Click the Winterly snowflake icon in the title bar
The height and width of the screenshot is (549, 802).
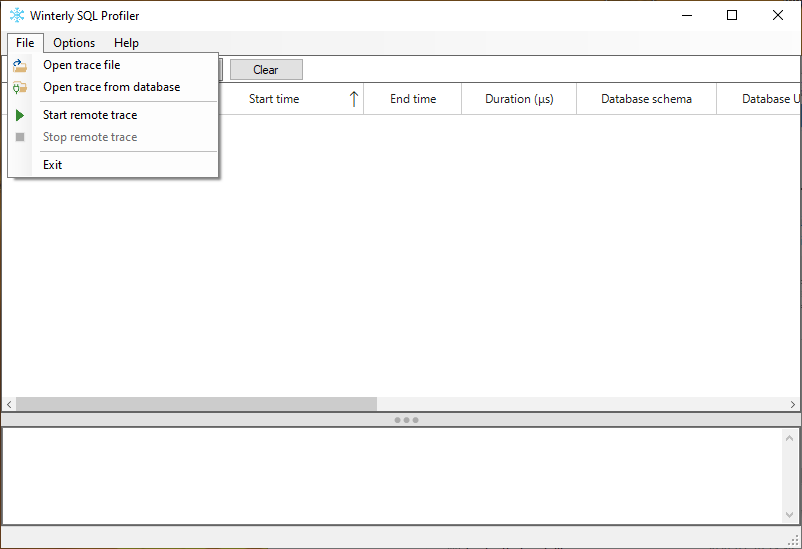click(x=17, y=15)
